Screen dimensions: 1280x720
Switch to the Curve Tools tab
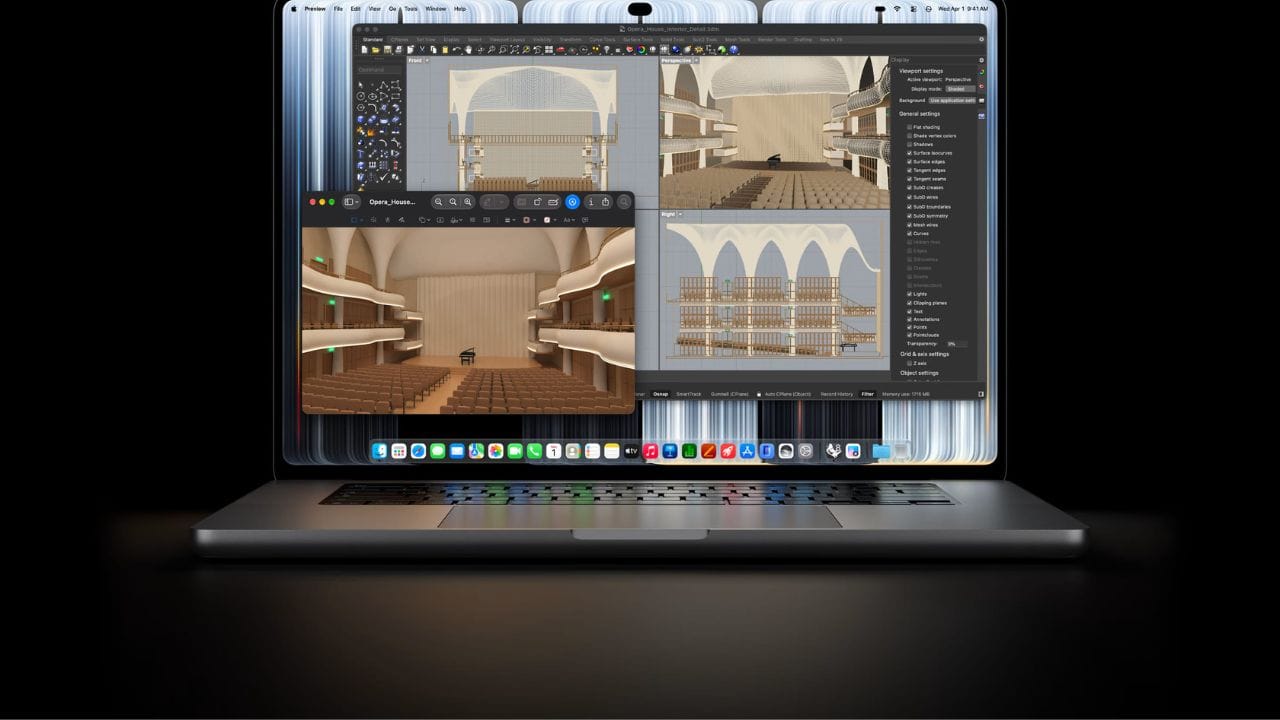[x=602, y=40]
